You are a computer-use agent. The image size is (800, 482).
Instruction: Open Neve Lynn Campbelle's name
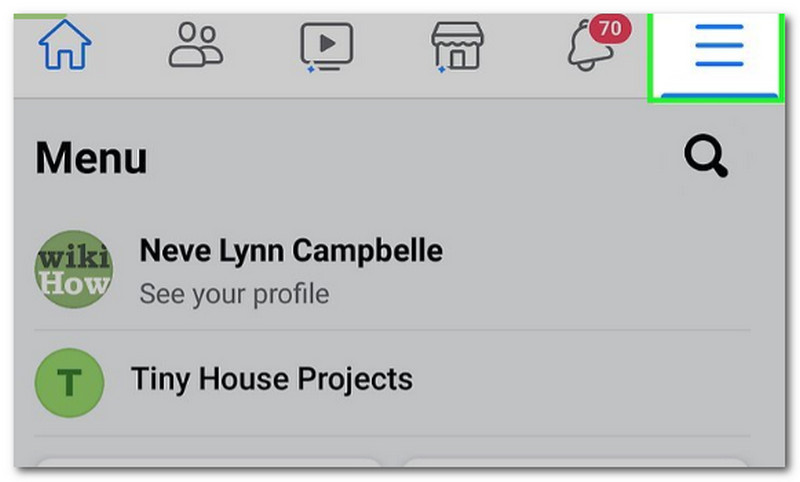point(291,250)
